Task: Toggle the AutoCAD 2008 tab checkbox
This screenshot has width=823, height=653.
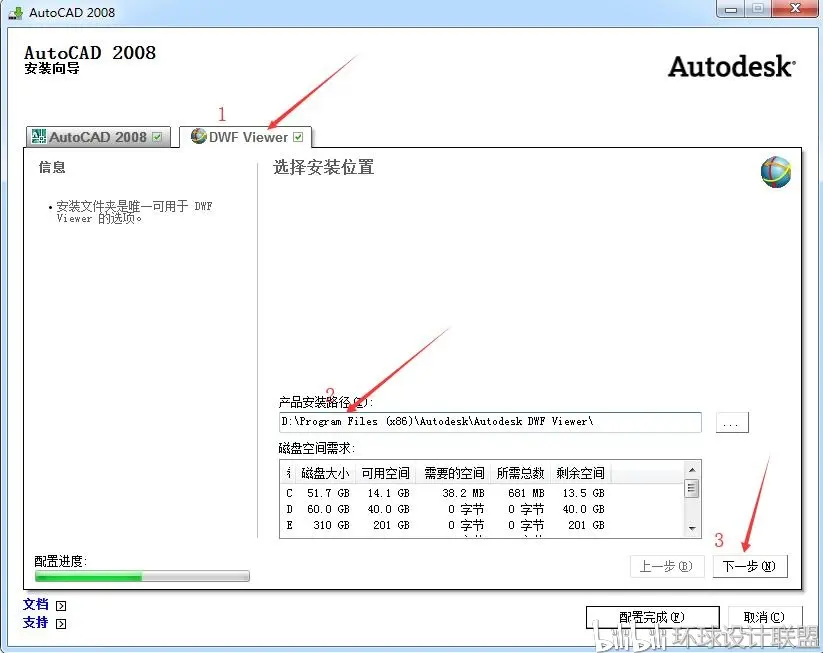Action: click(157, 137)
